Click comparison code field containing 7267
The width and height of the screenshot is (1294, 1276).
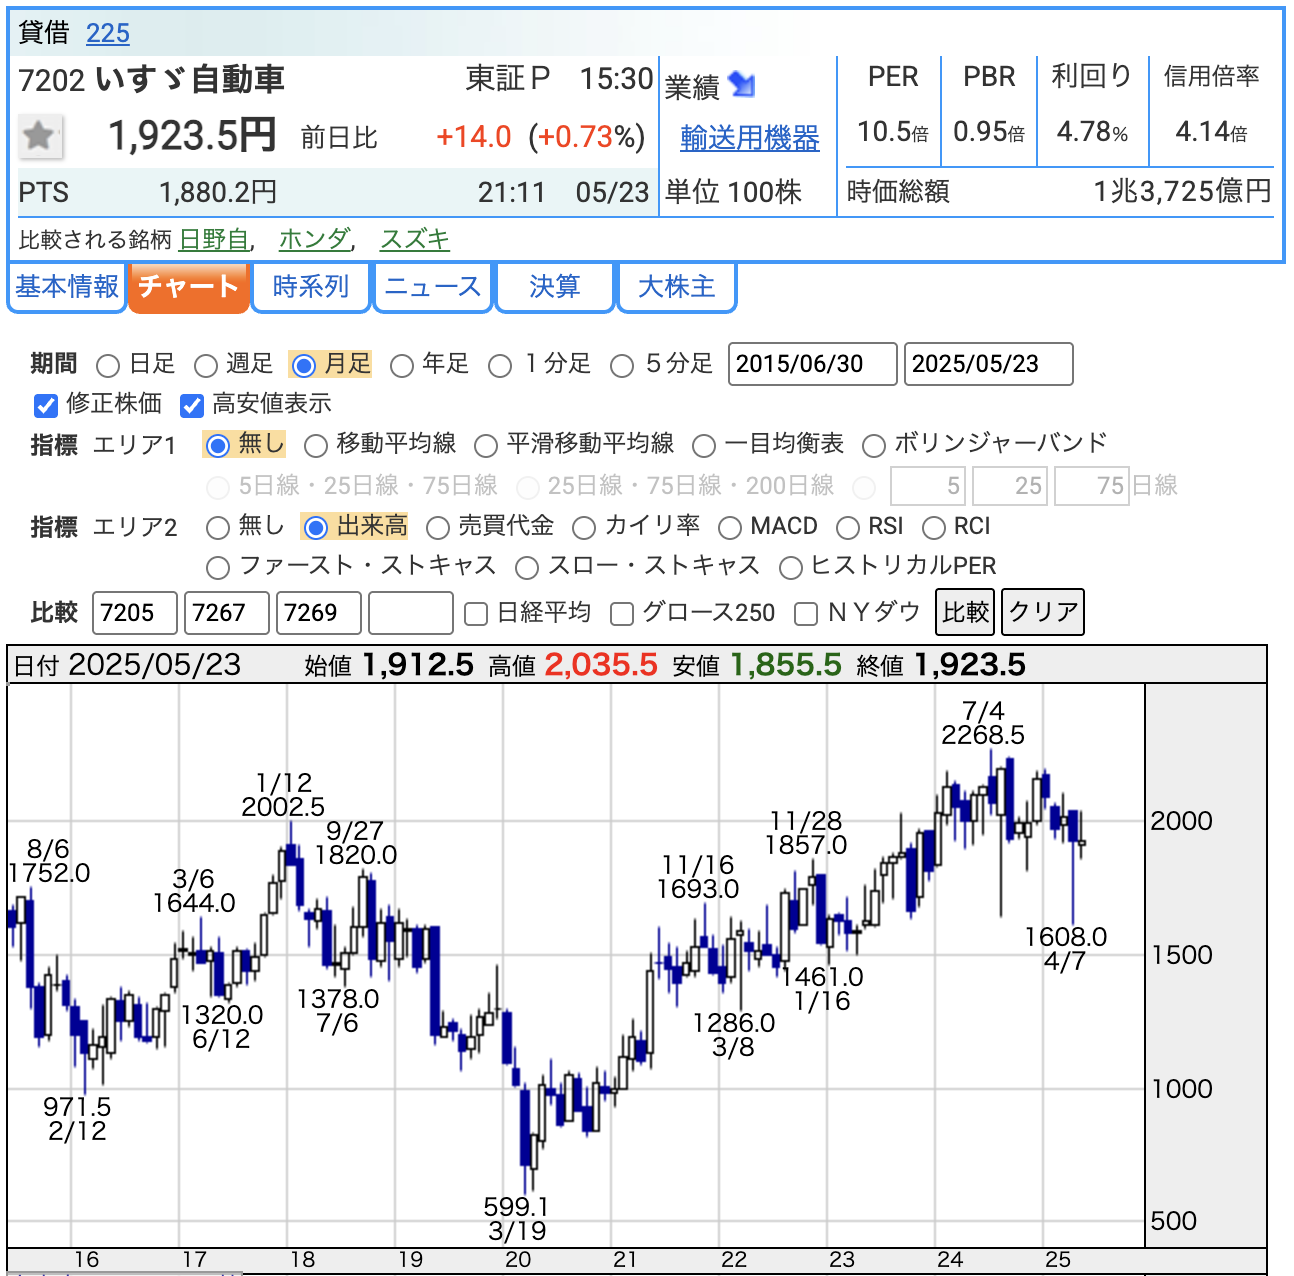pyautogui.click(x=227, y=613)
